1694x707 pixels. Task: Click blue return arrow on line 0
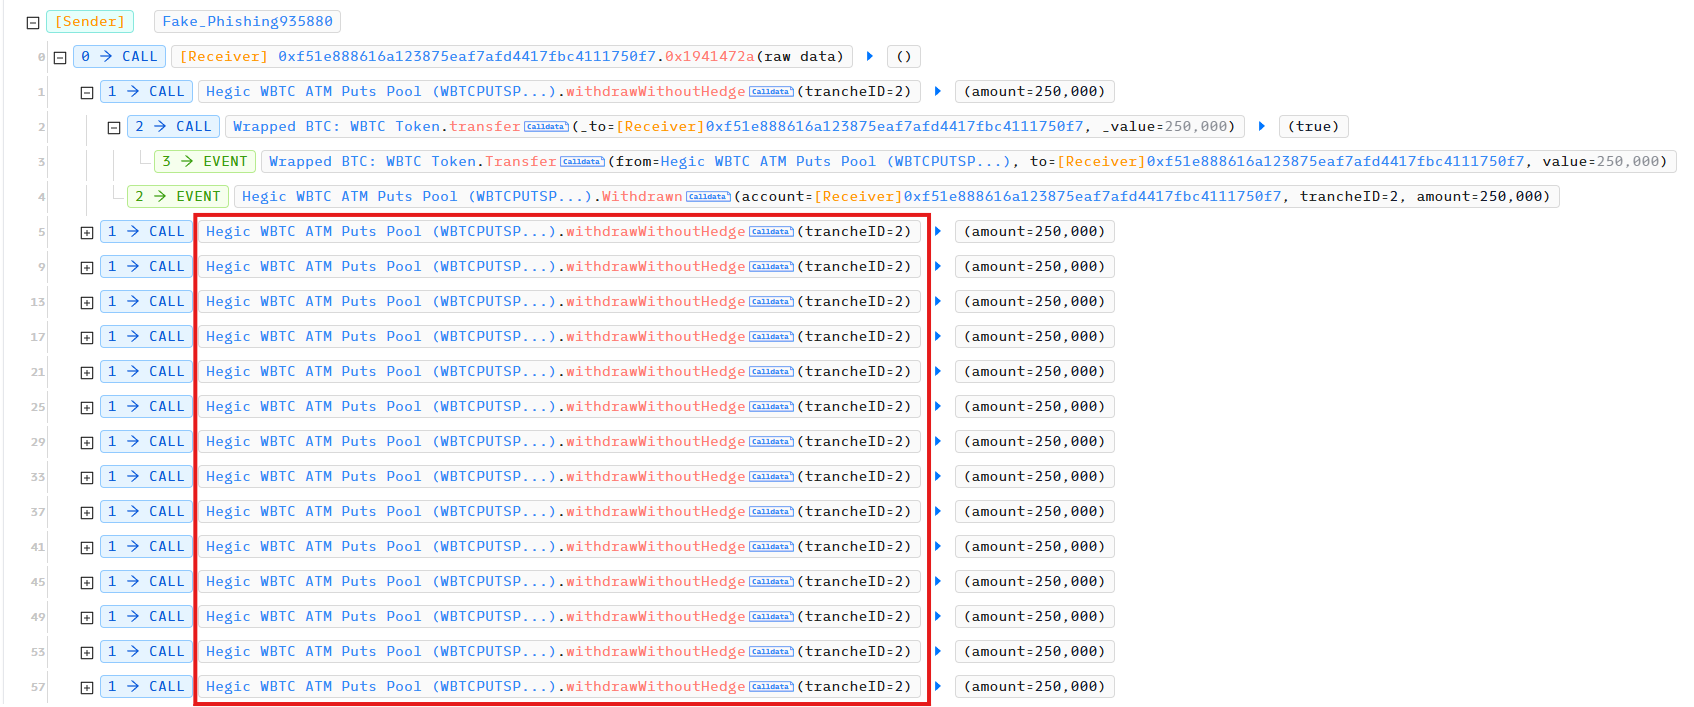[869, 56]
